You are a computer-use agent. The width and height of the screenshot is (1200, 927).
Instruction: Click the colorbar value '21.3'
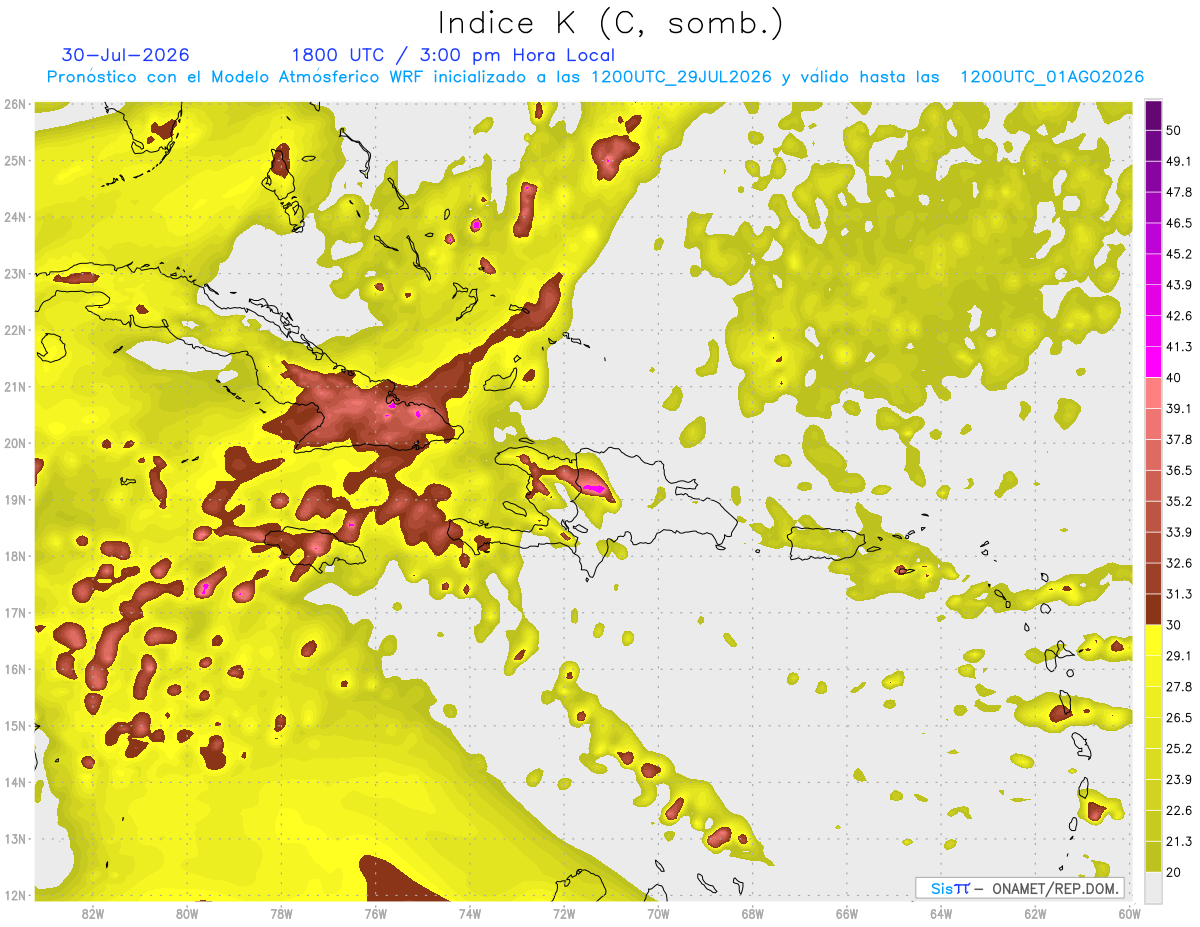[x=1178, y=841]
